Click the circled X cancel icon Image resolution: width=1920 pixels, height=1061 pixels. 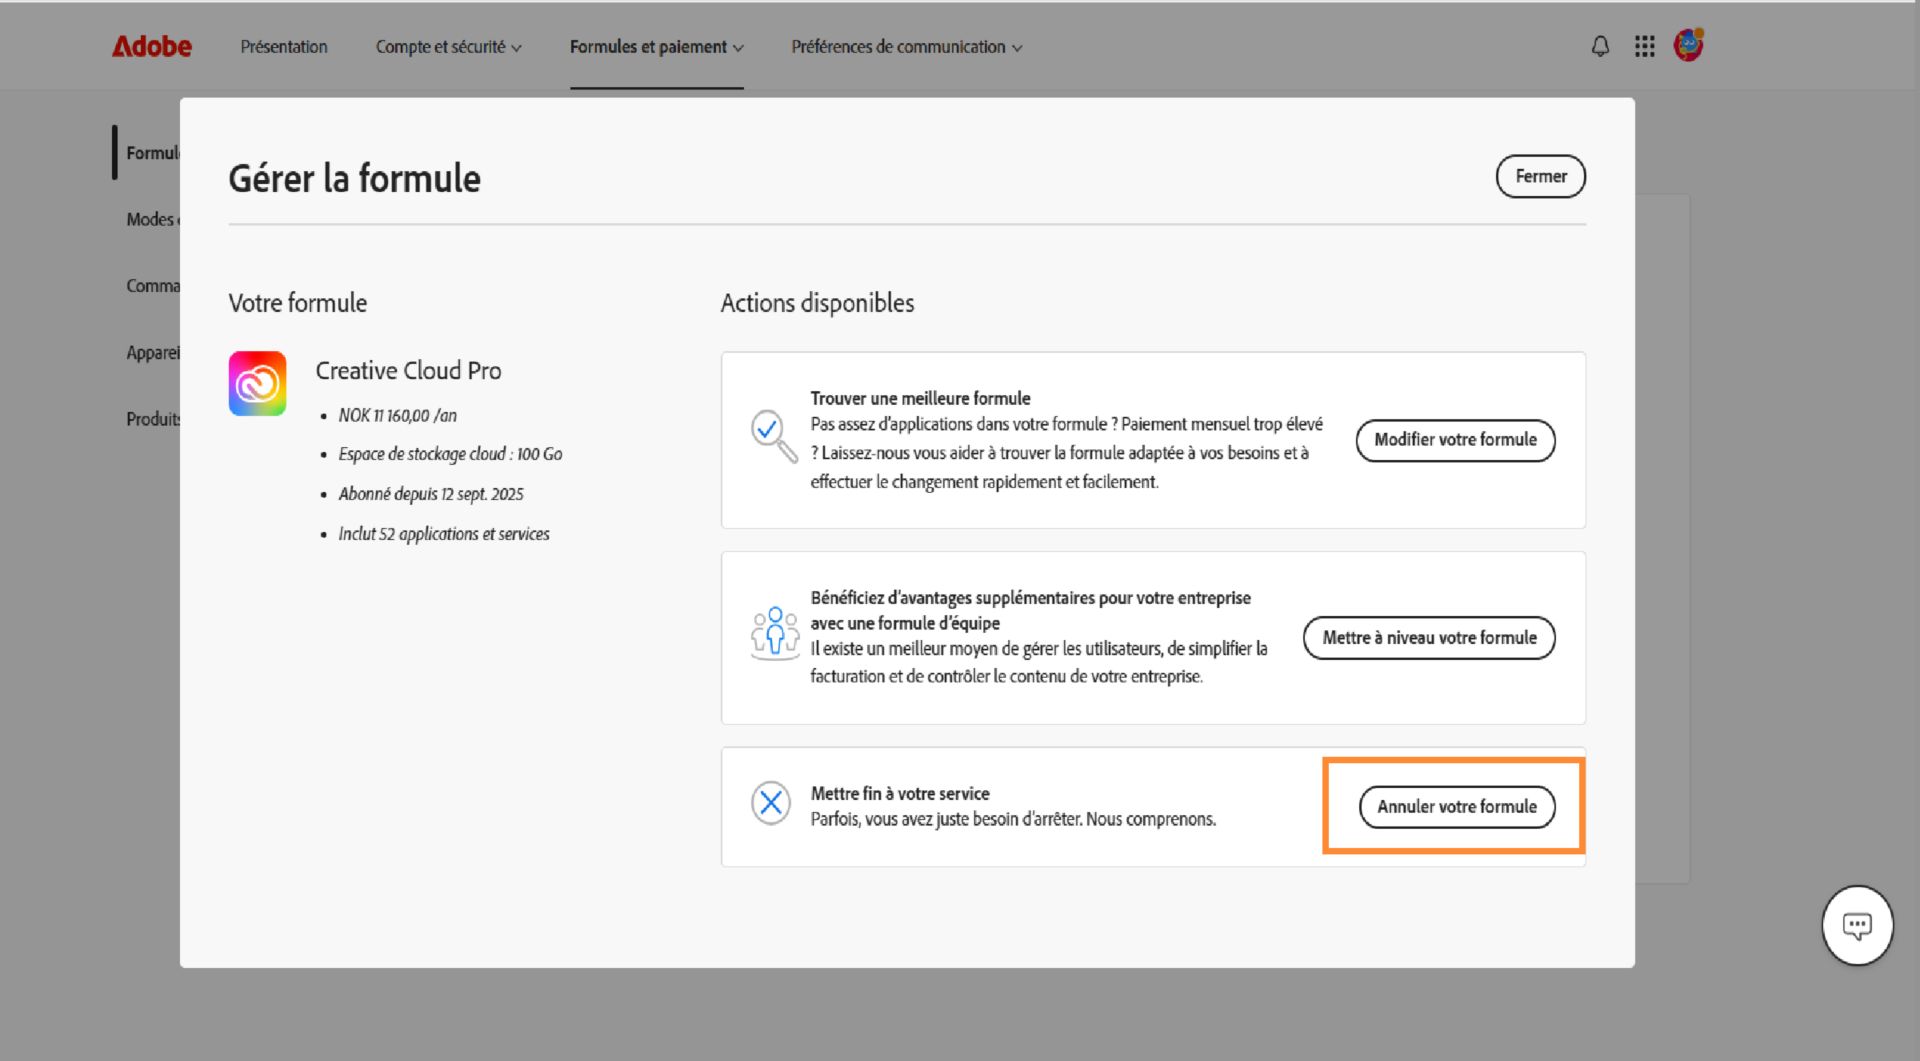click(x=771, y=802)
